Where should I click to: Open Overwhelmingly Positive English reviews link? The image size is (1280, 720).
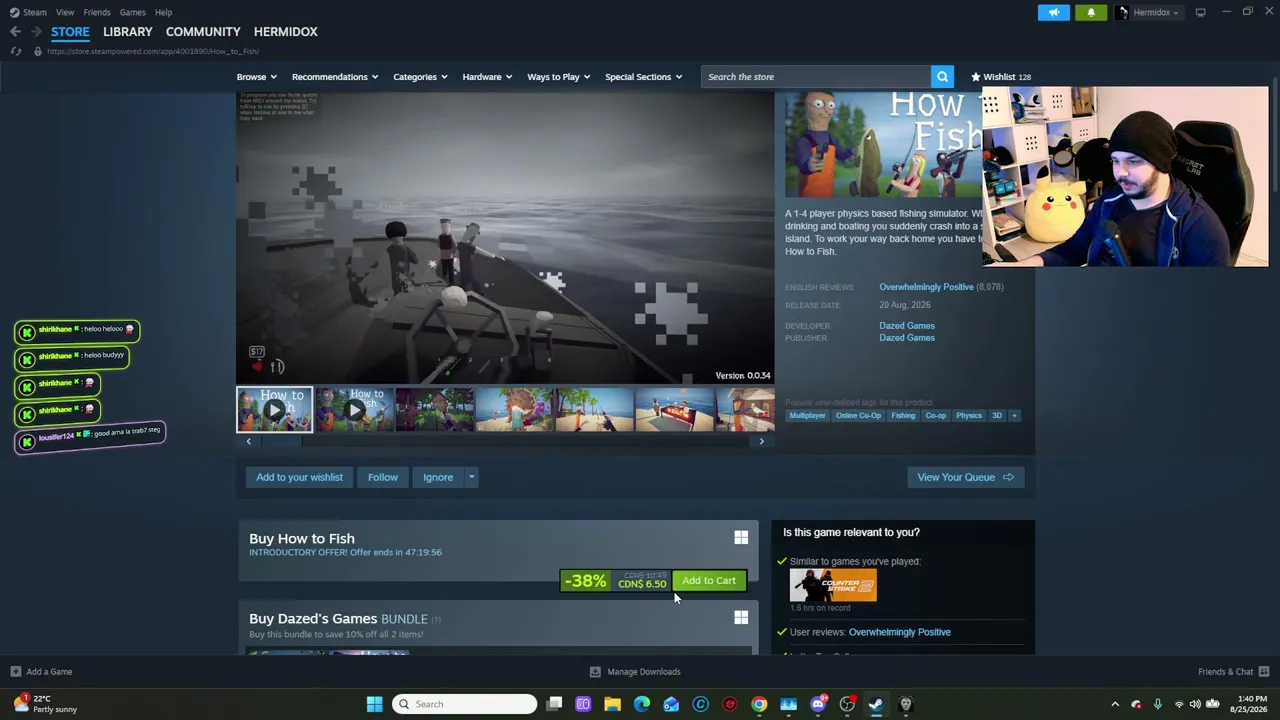coord(926,287)
